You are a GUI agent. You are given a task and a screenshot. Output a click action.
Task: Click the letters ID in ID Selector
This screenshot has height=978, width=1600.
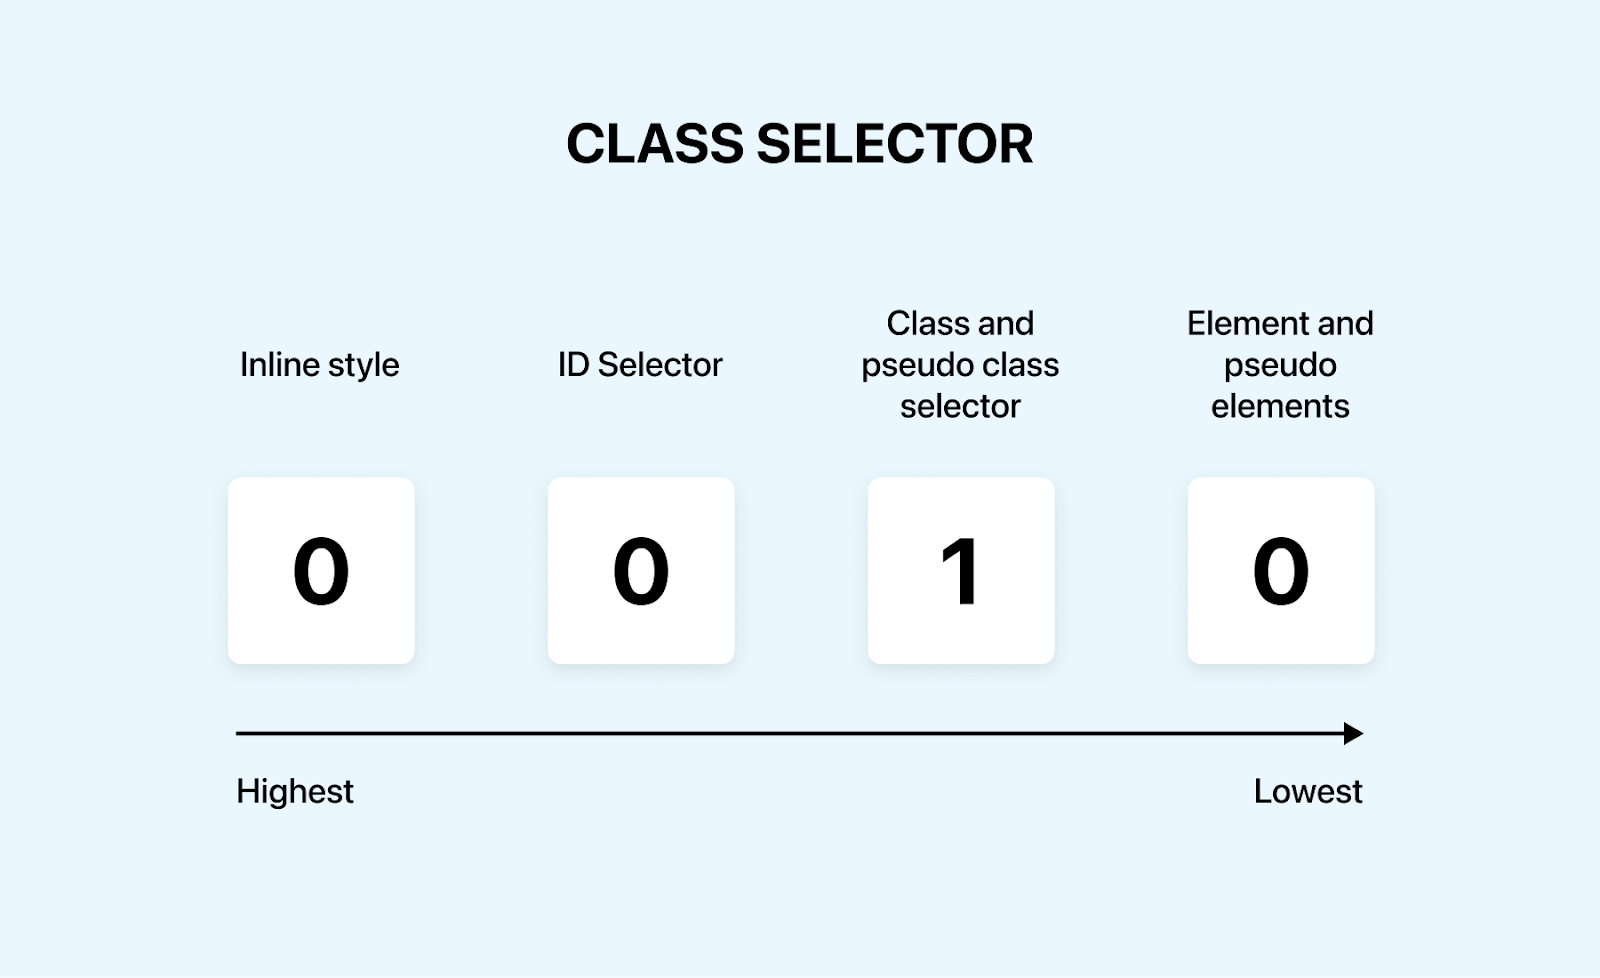coord(573,365)
